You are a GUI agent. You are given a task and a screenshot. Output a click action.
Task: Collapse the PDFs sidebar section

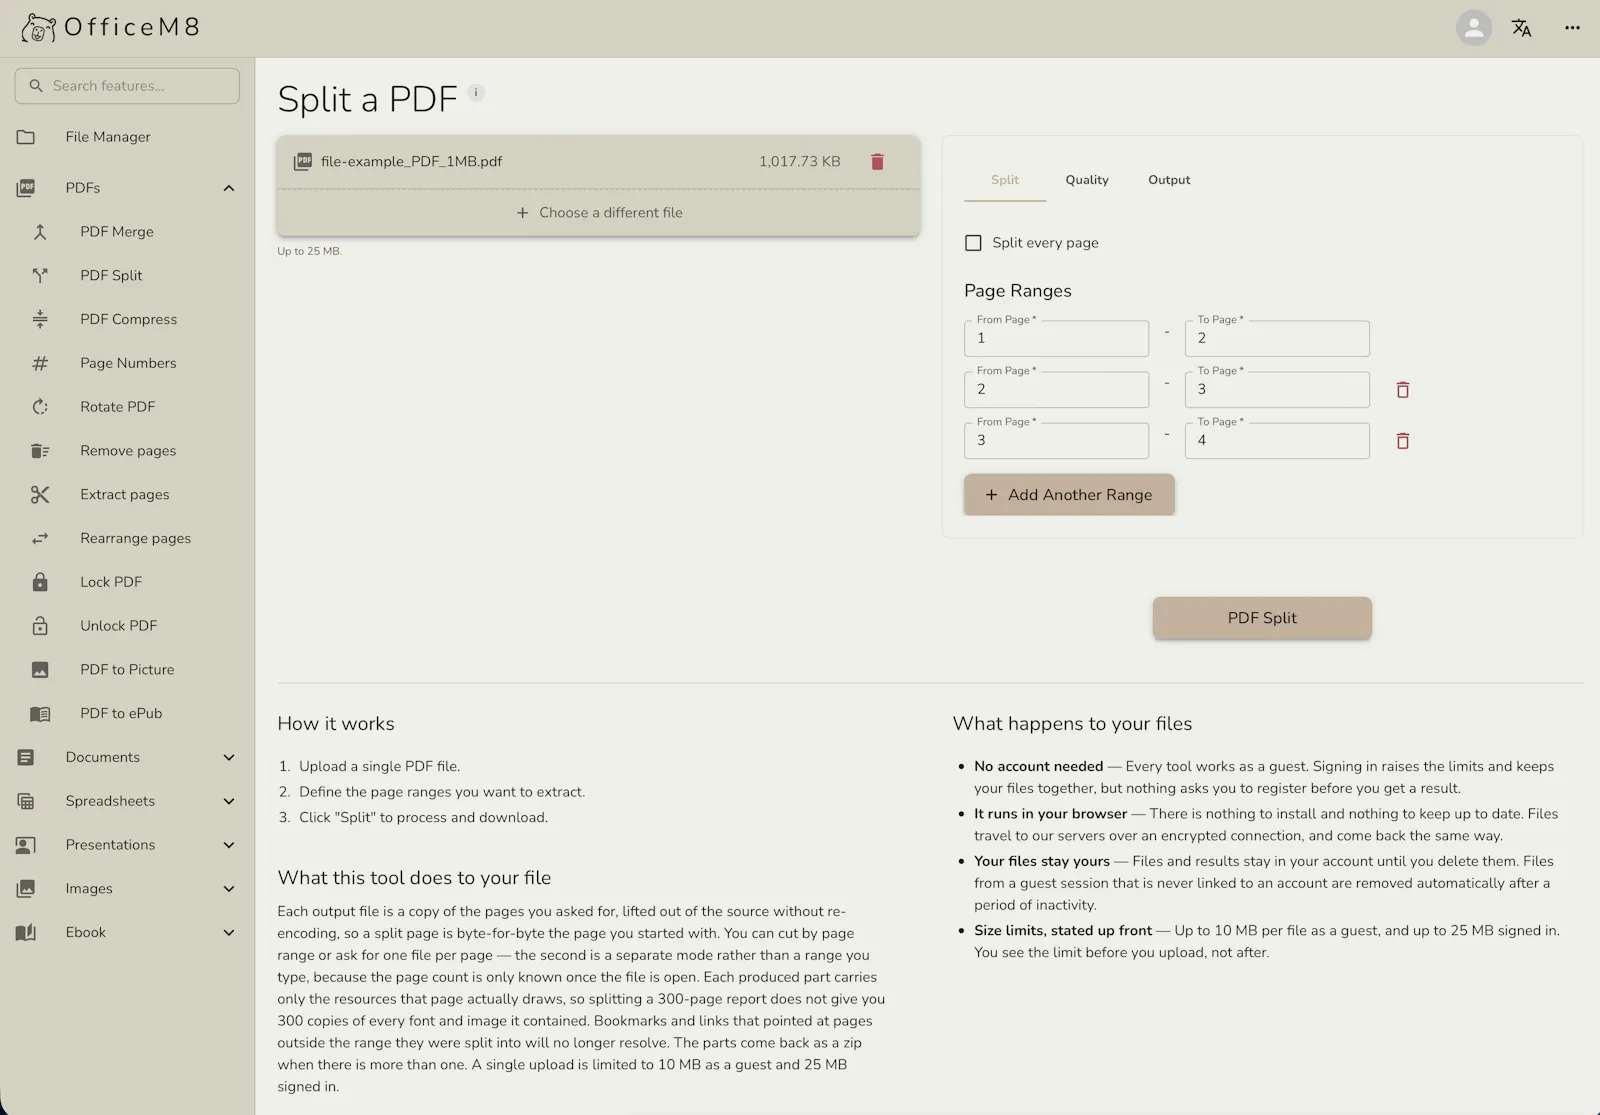click(127, 188)
